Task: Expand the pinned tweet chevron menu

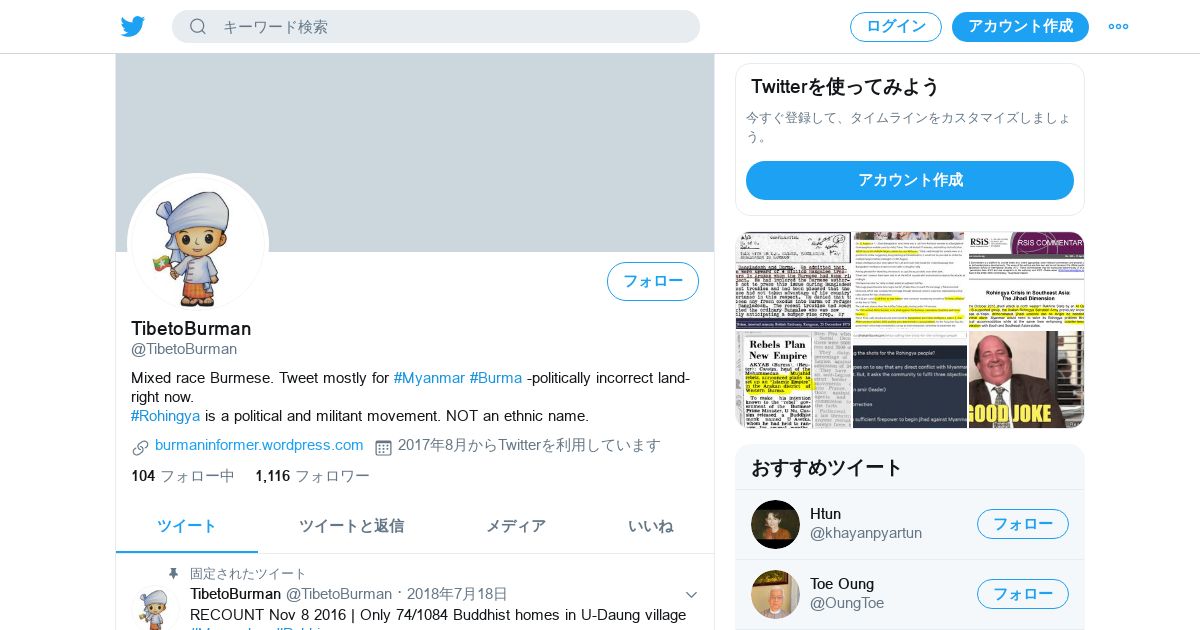Action: [690, 595]
